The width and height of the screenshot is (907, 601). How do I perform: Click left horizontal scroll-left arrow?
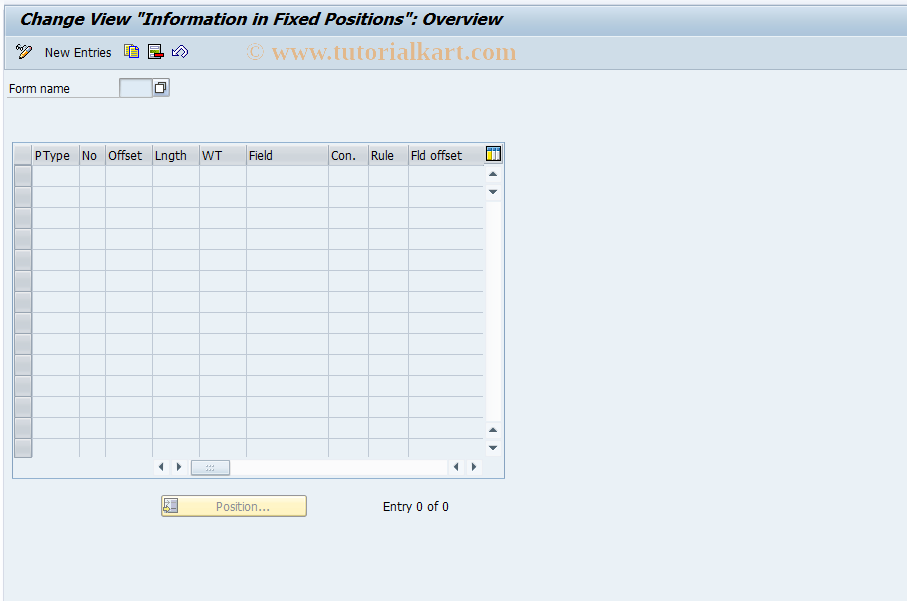click(x=161, y=467)
